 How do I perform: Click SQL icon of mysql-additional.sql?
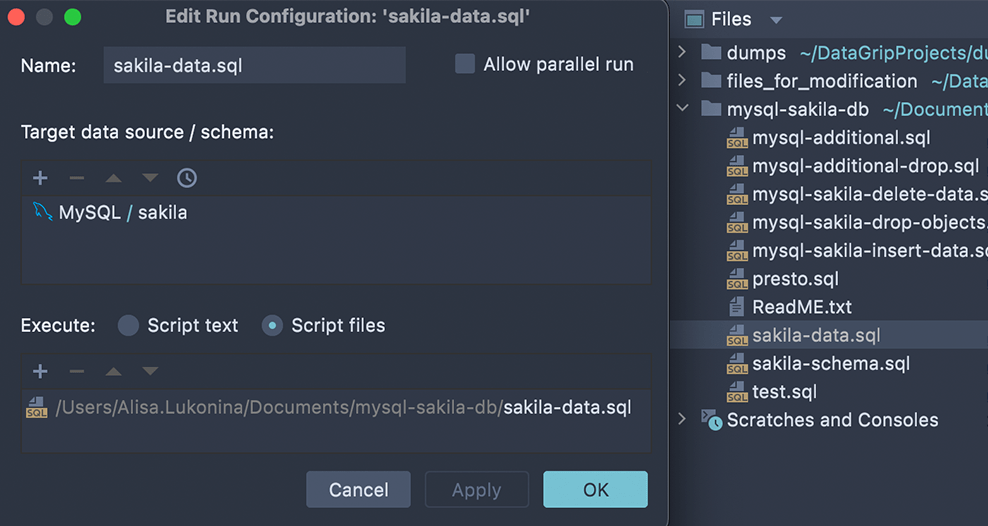pyautogui.click(x=737, y=137)
